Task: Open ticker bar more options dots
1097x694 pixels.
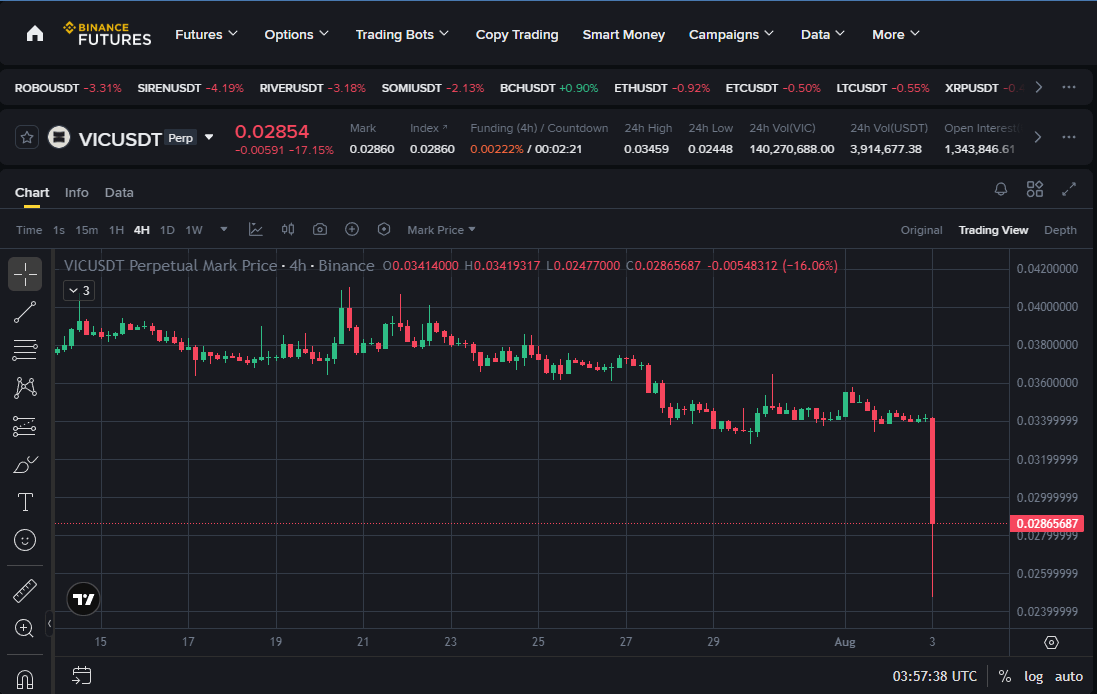Action: 1068,87
